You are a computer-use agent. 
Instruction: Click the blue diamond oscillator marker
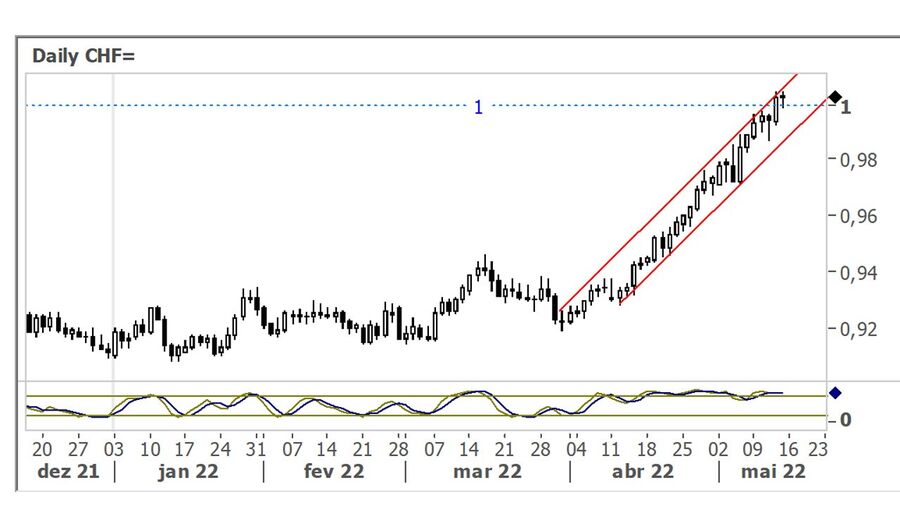835,393
